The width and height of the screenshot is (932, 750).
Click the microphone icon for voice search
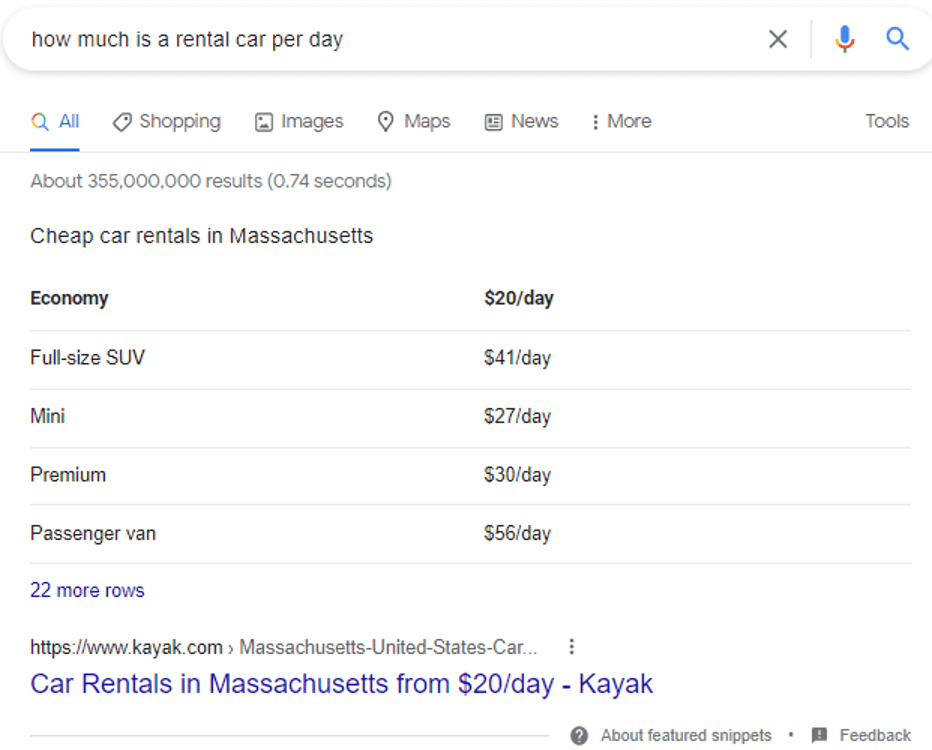pyautogui.click(x=845, y=38)
